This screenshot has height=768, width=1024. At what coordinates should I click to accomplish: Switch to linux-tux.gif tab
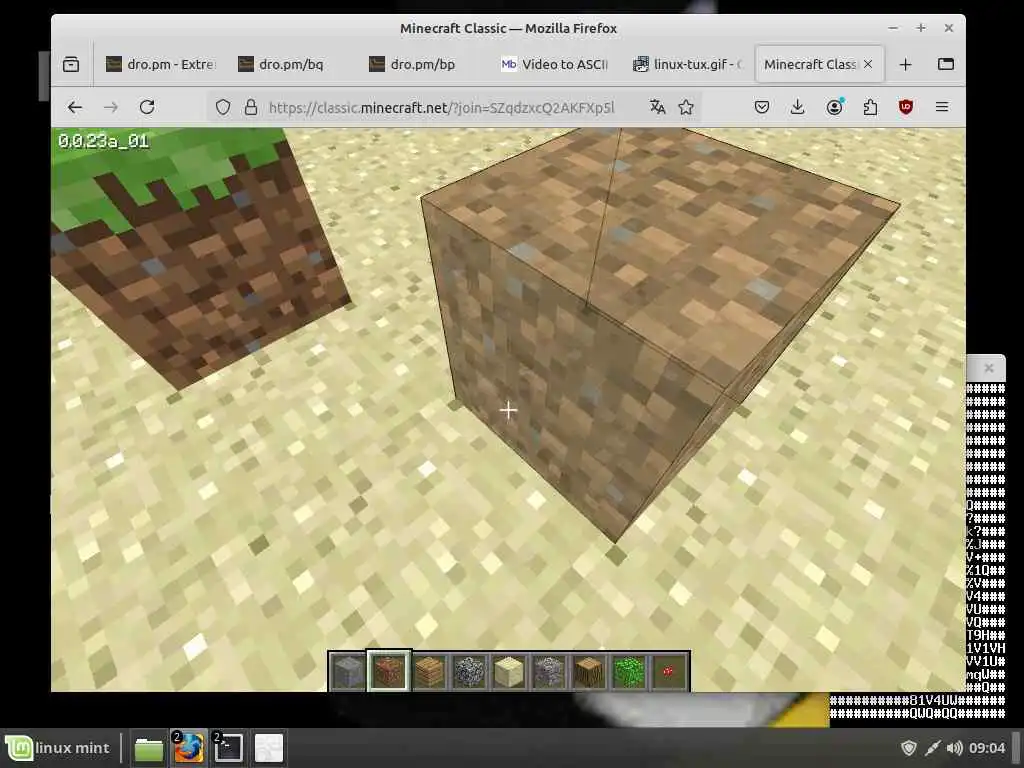tap(687, 64)
